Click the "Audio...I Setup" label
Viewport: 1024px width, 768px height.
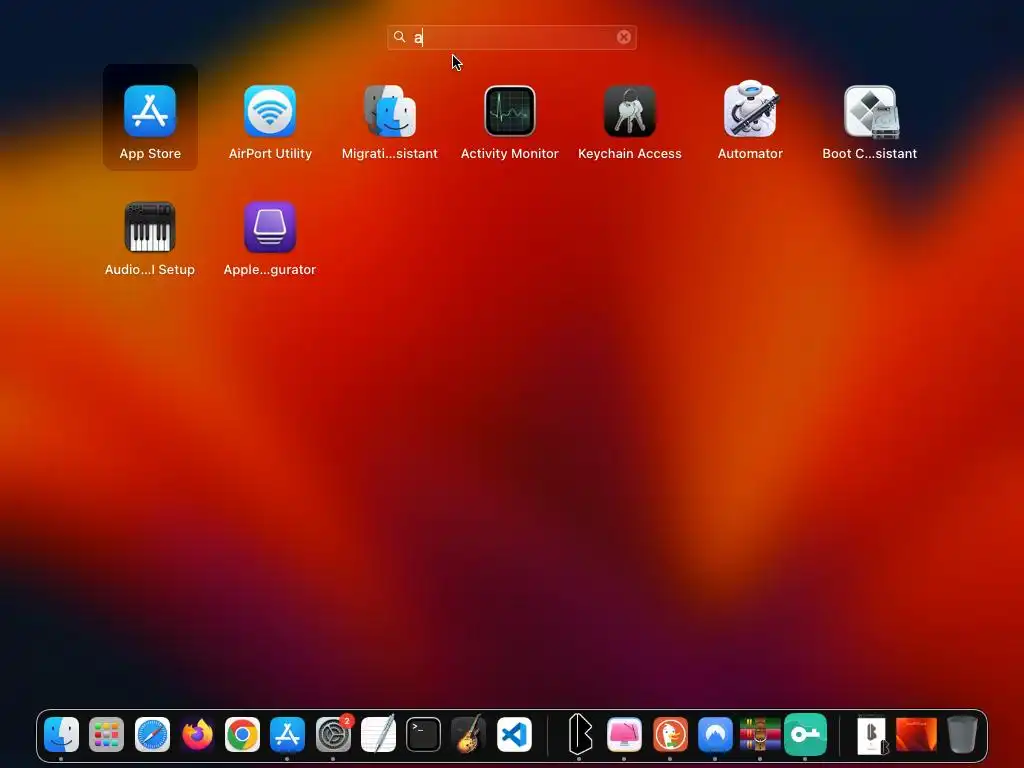point(150,270)
